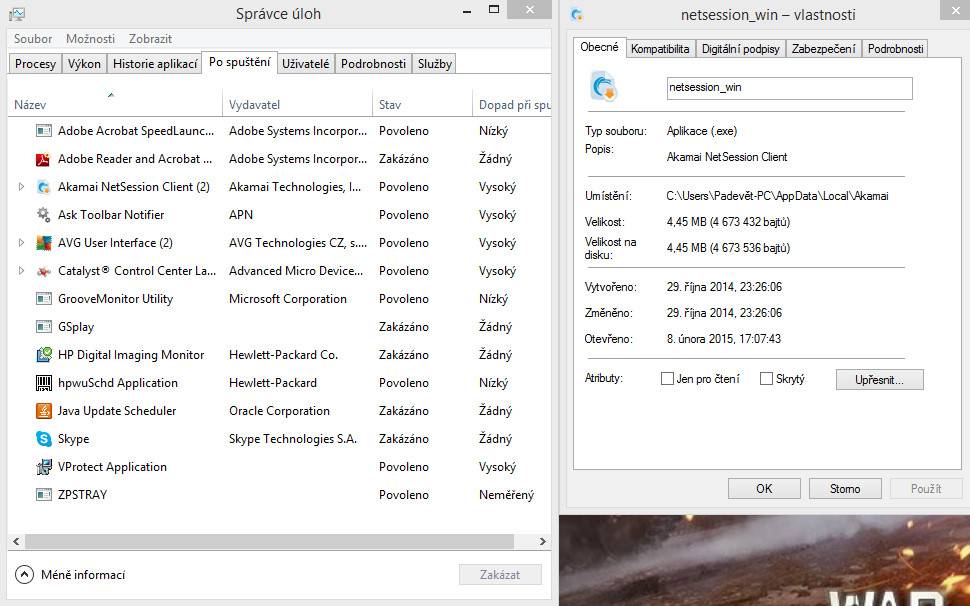Click the 'Akamai NetSession Client' description text
Screen dimensions: 970x606
coord(727,157)
